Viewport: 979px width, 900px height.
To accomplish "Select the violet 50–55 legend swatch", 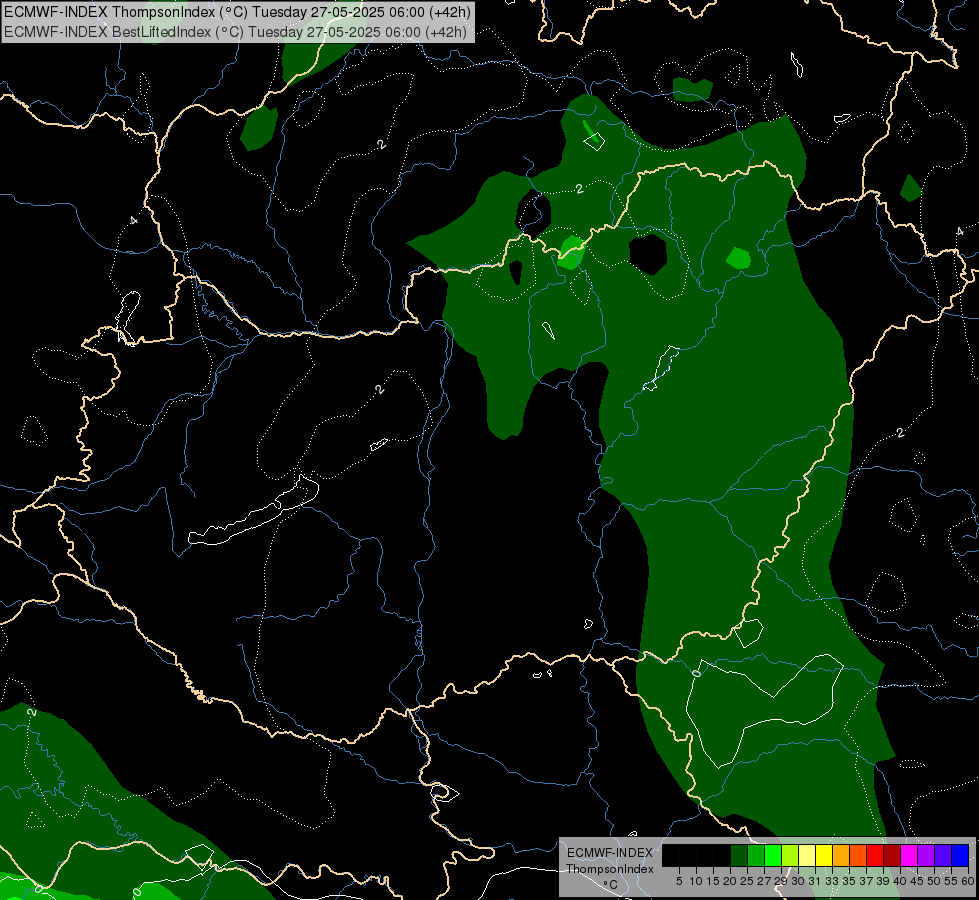I will click(943, 855).
